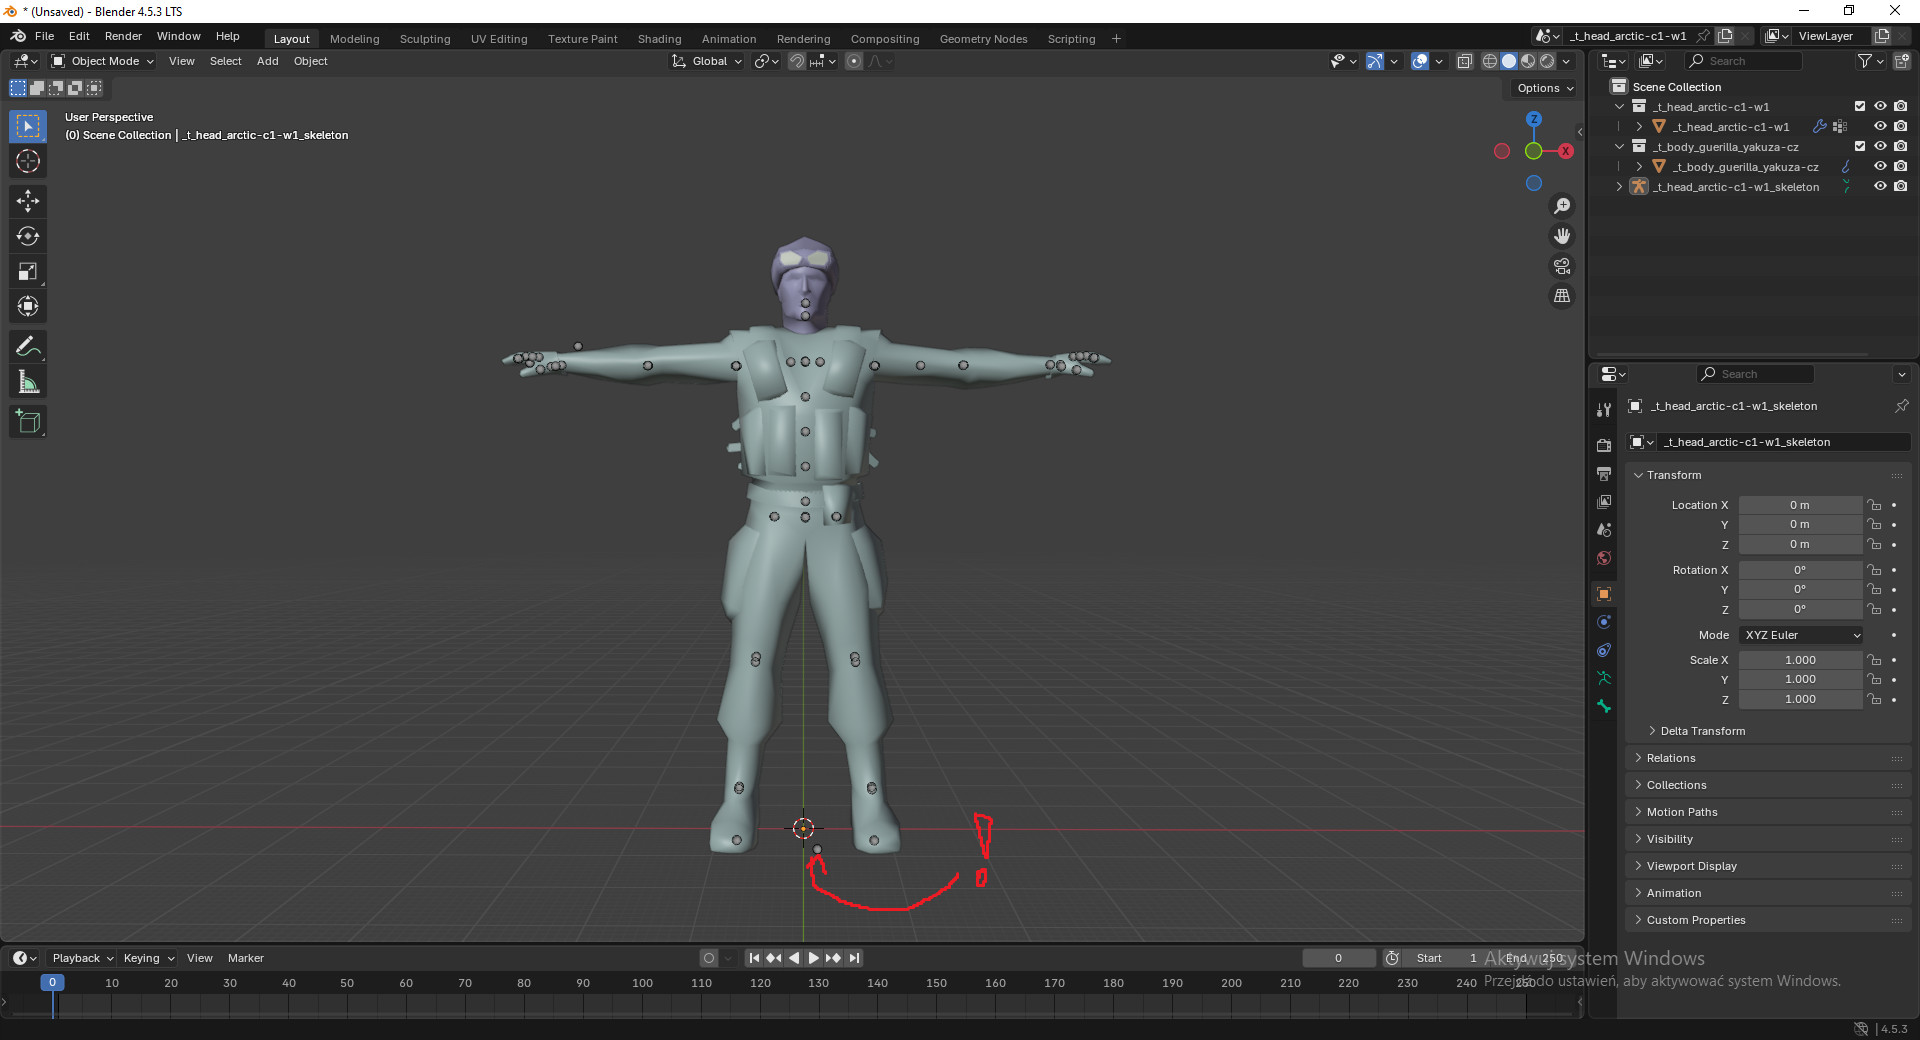Hide the _t_body_guerilla_yakuza-cz mesh object
Viewport: 1920px width, 1040px height.
click(x=1880, y=166)
